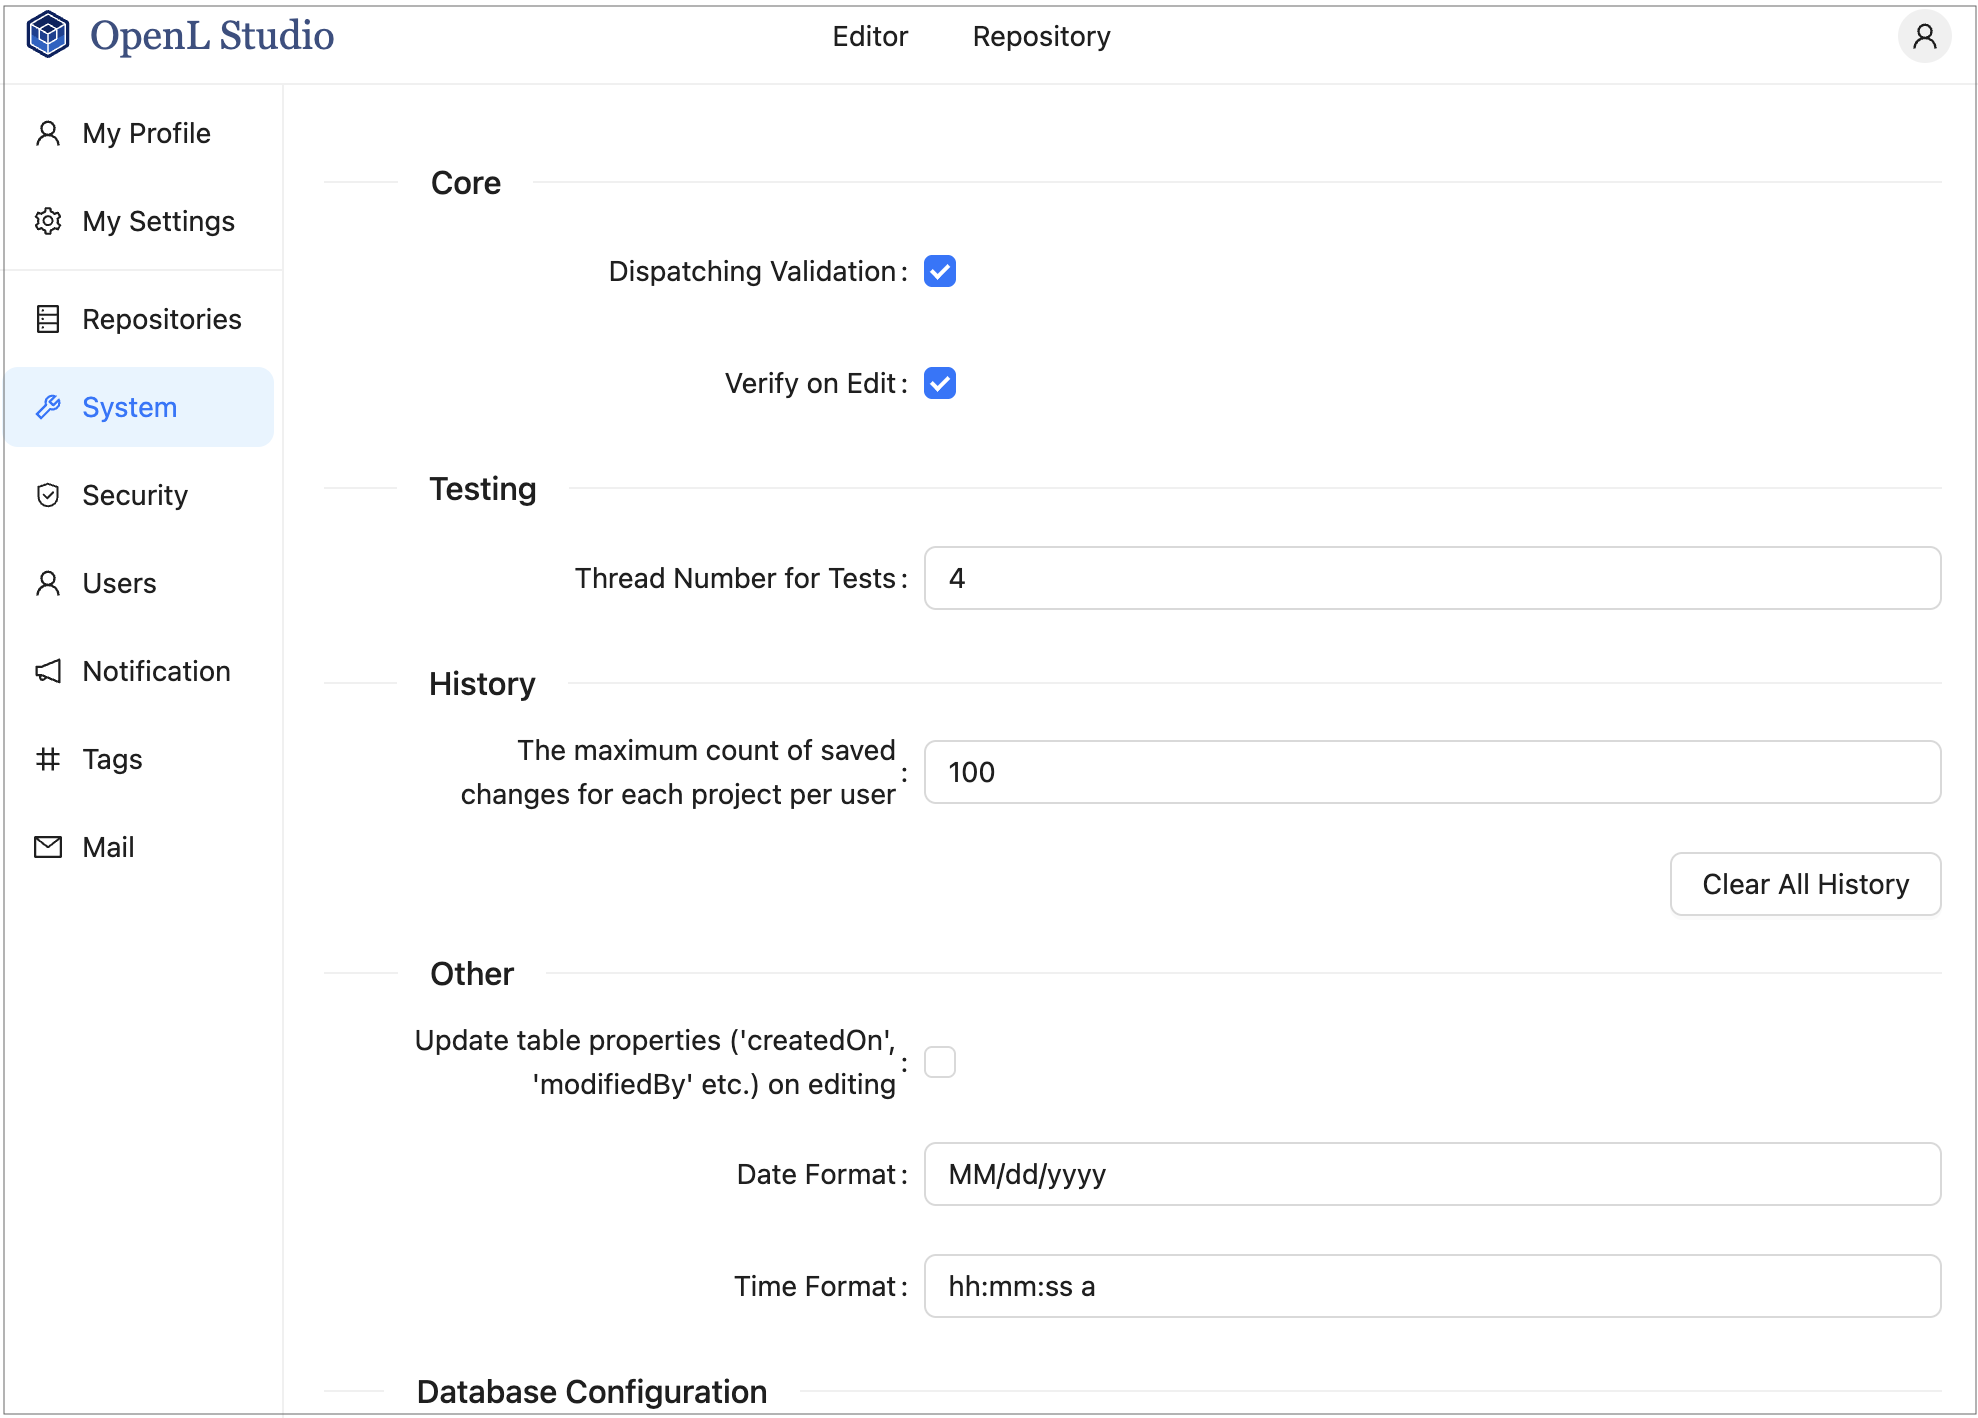Focus the Date Format input field

coord(1431,1174)
